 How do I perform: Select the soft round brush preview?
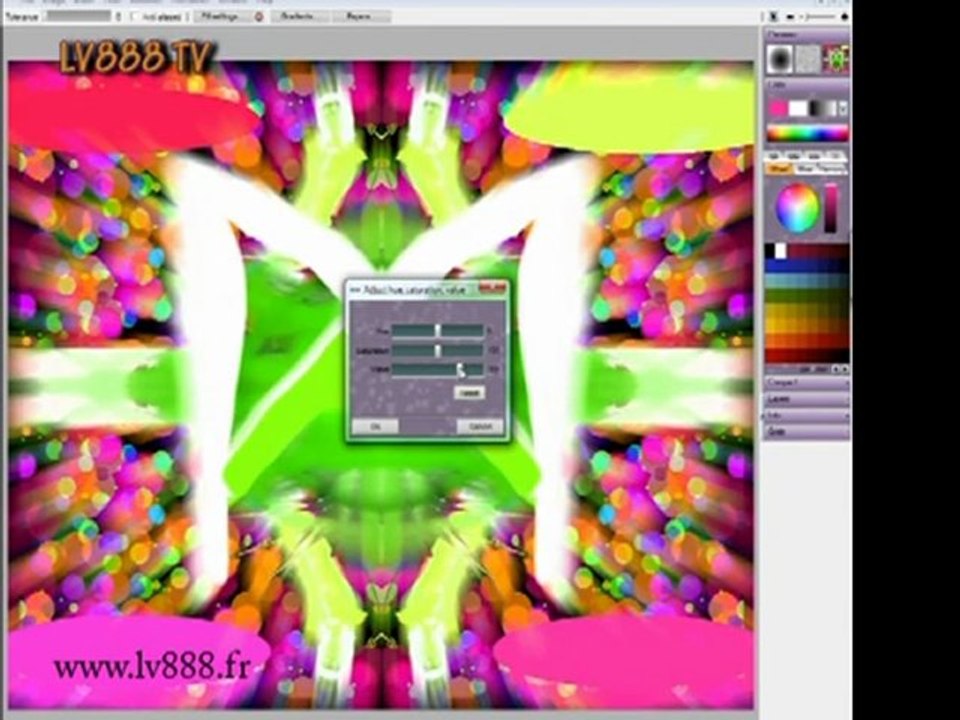click(779, 59)
